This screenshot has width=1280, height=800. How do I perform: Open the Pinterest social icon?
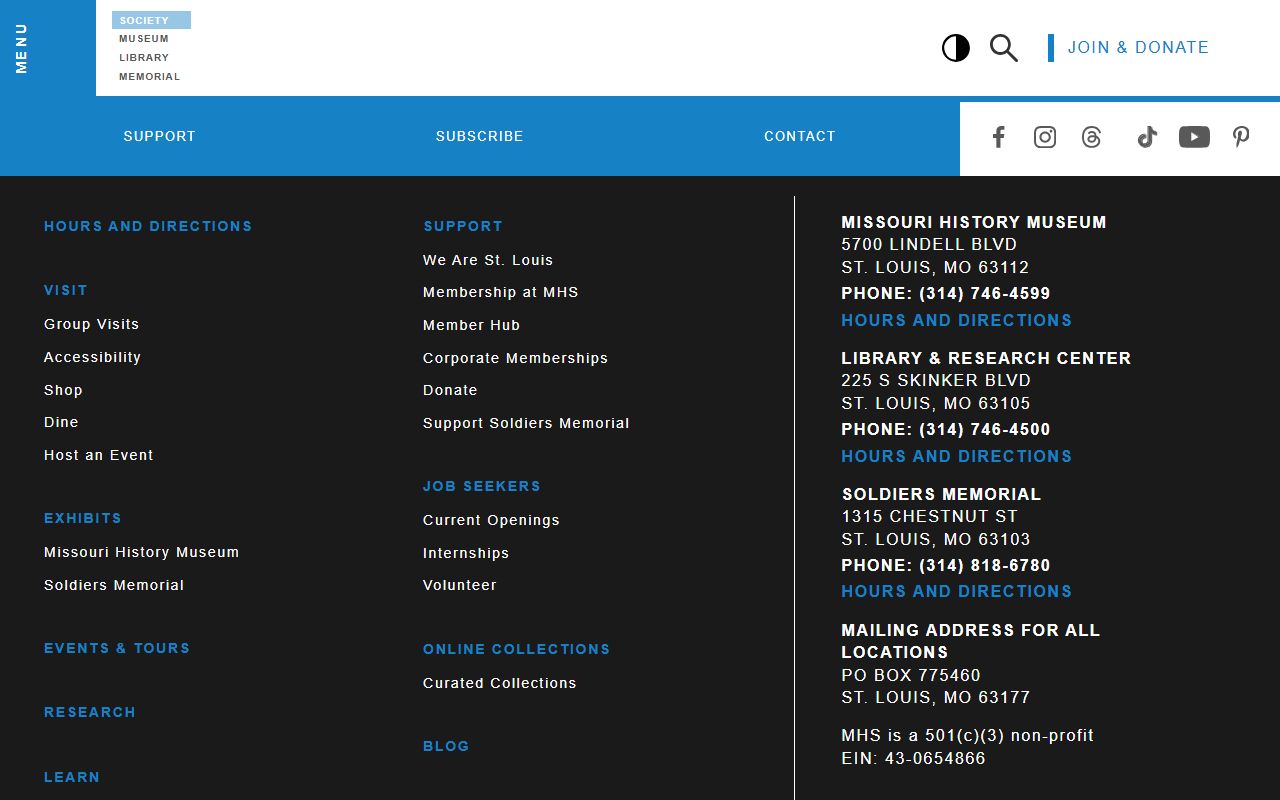pos(1241,137)
